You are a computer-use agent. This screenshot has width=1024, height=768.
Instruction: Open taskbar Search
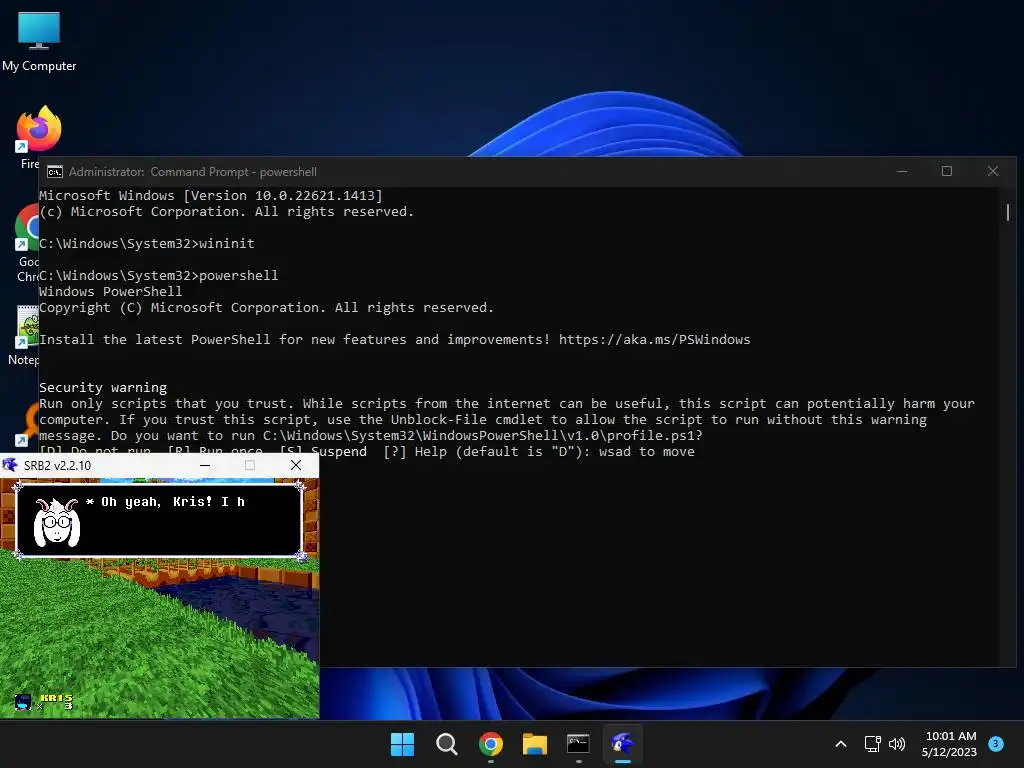[447, 744]
